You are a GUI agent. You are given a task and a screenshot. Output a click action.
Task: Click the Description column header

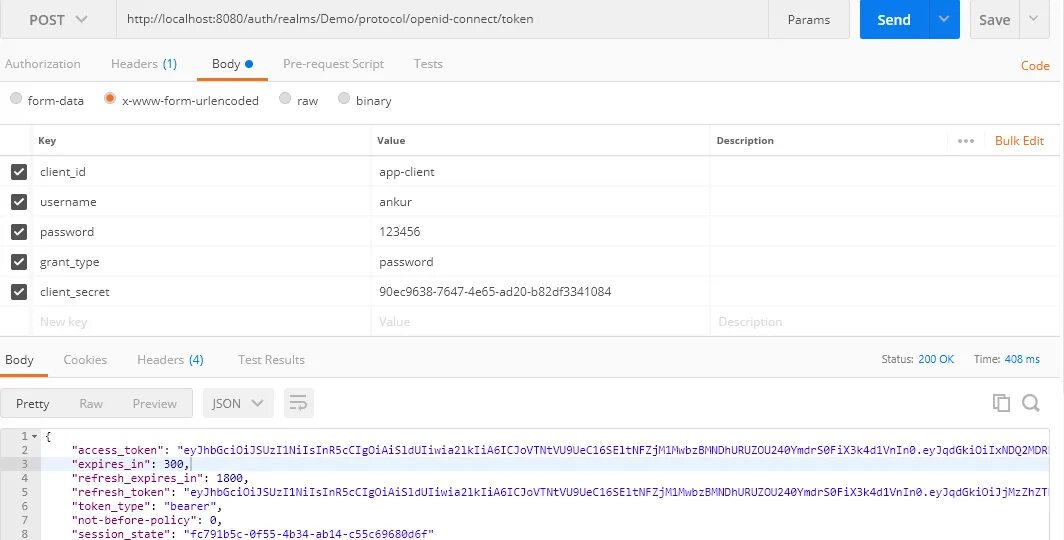(x=745, y=140)
